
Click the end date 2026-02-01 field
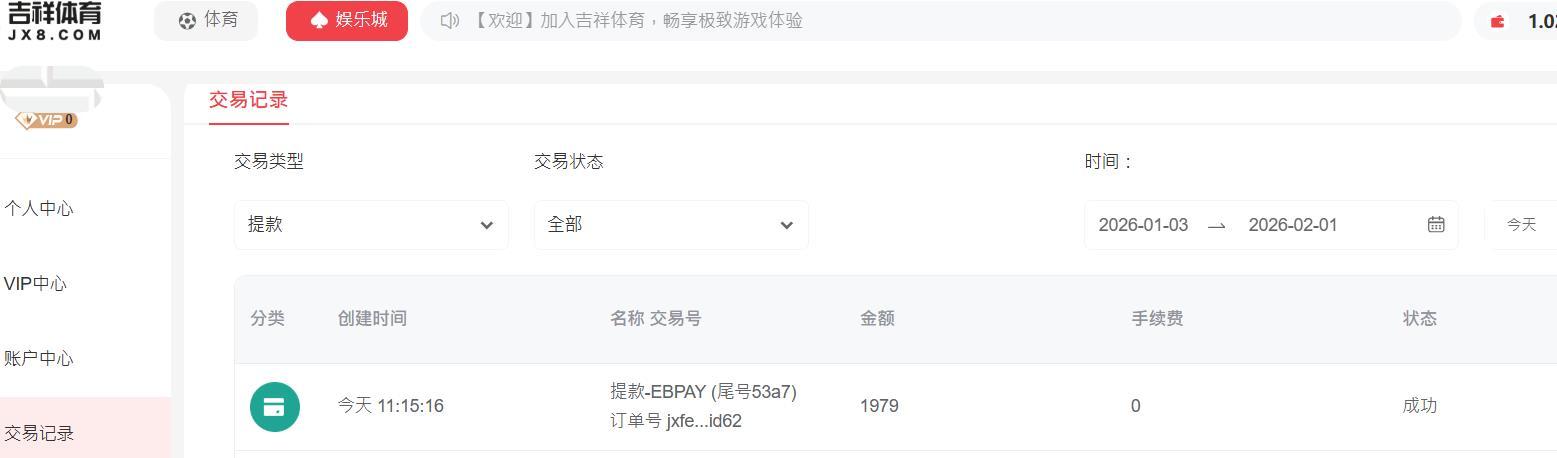pyautogui.click(x=1292, y=225)
